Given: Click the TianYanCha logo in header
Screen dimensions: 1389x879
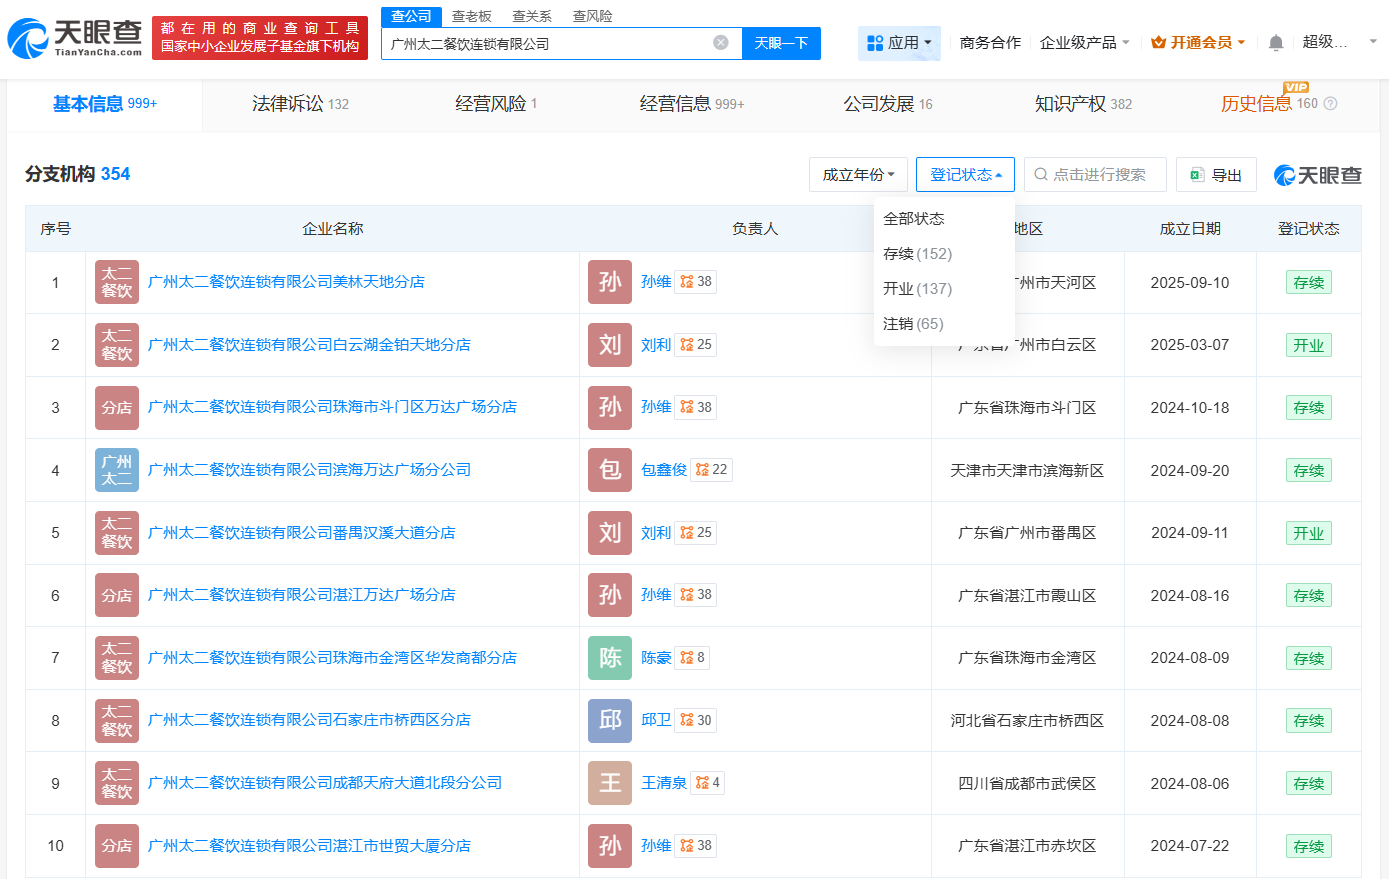Looking at the screenshot, I should (75, 37).
